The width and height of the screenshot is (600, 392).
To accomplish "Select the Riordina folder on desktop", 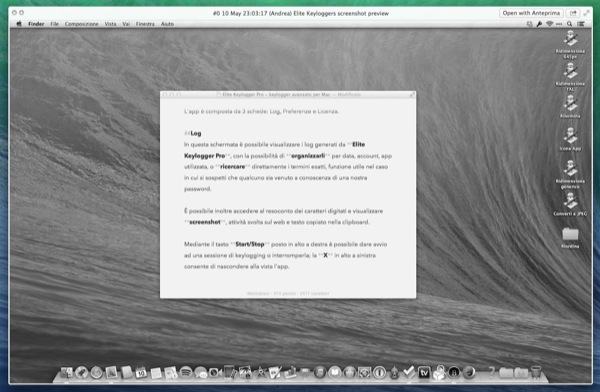I will [x=570, y=237].
